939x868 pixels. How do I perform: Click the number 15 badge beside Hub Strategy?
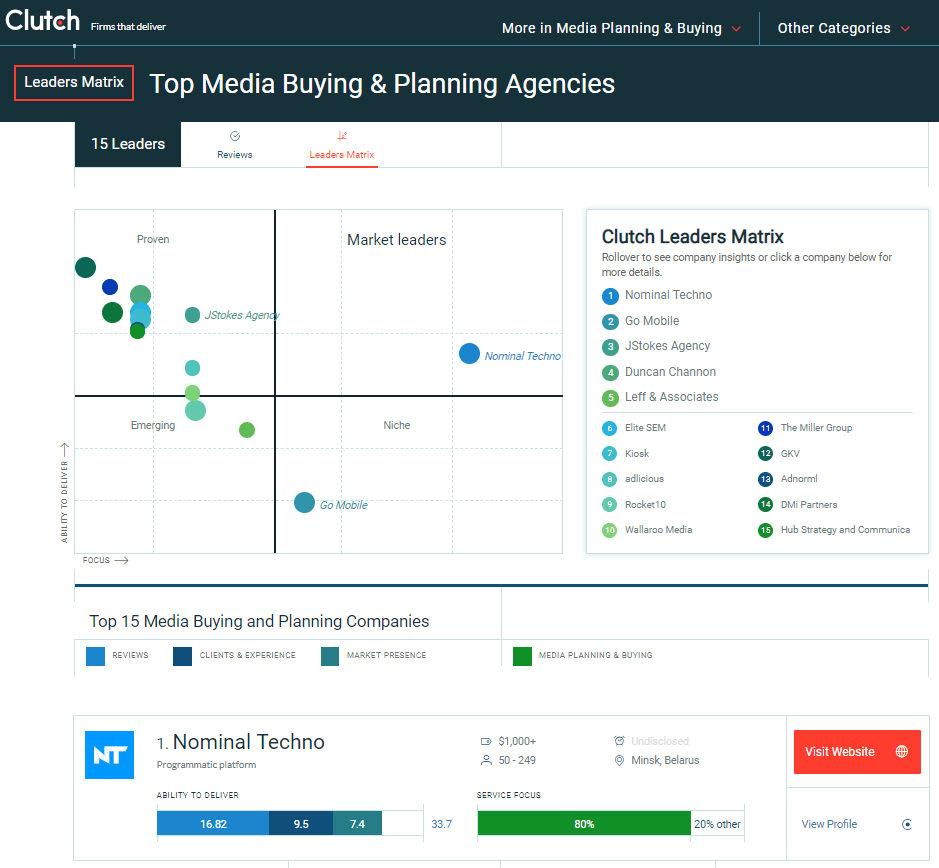tap(765, 530)
